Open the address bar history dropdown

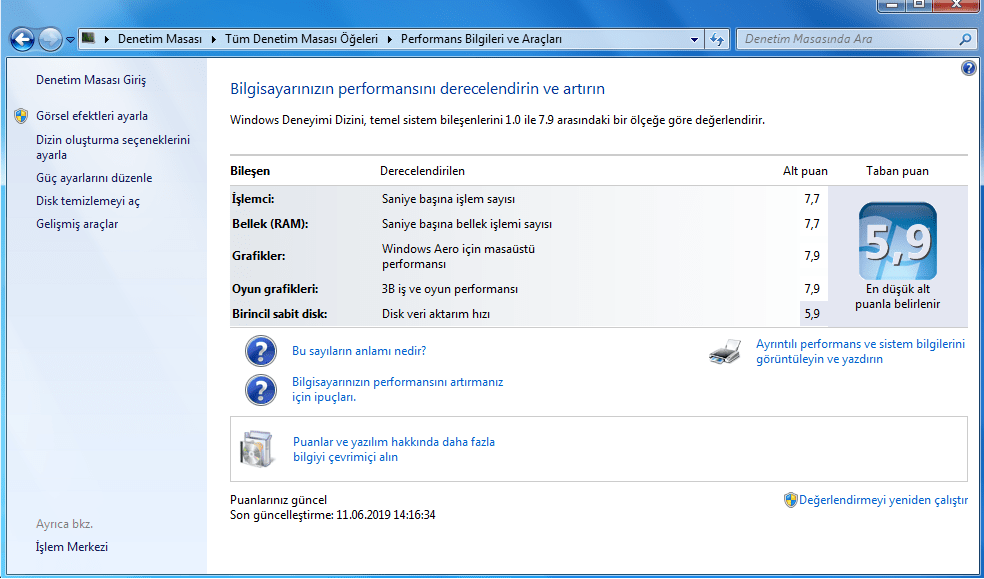pyautogui.click(x=694, y=39)
